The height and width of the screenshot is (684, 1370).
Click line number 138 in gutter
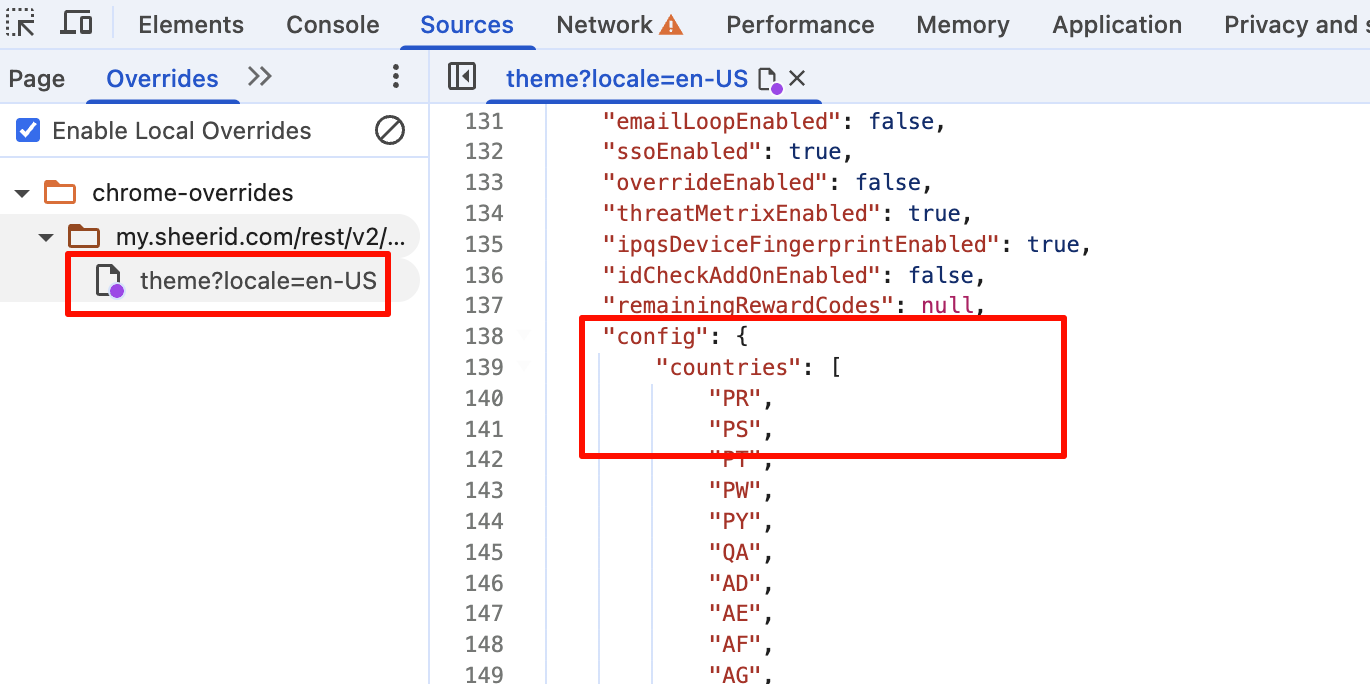(484, 336)
